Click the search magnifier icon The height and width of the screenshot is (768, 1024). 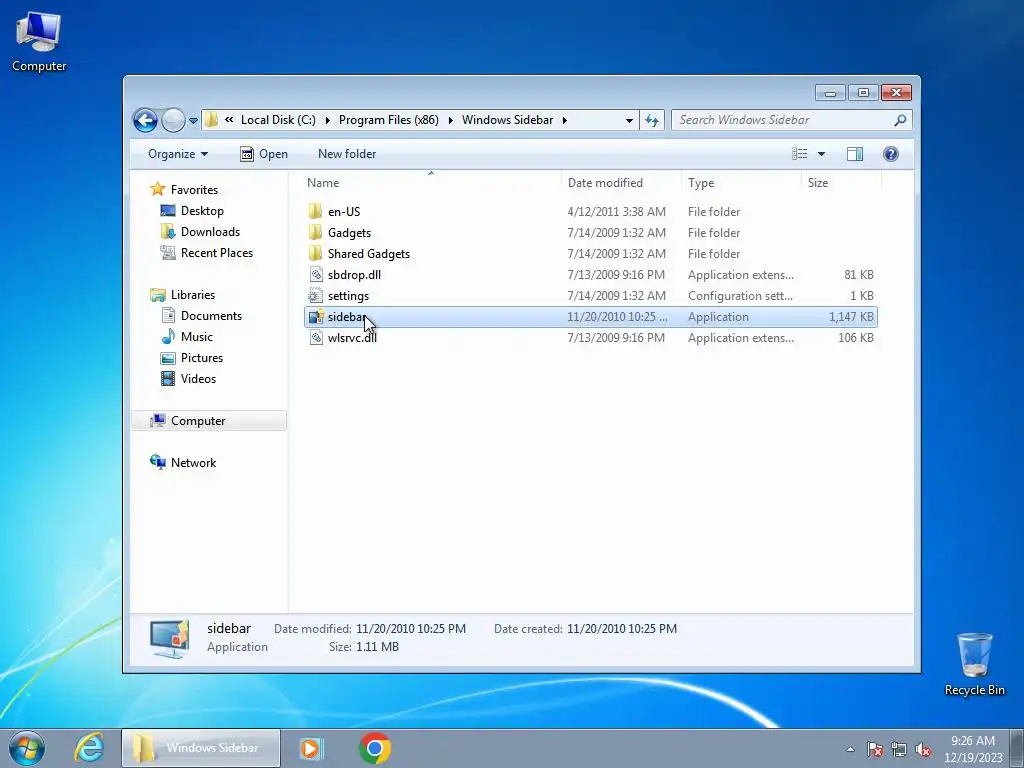900,120
